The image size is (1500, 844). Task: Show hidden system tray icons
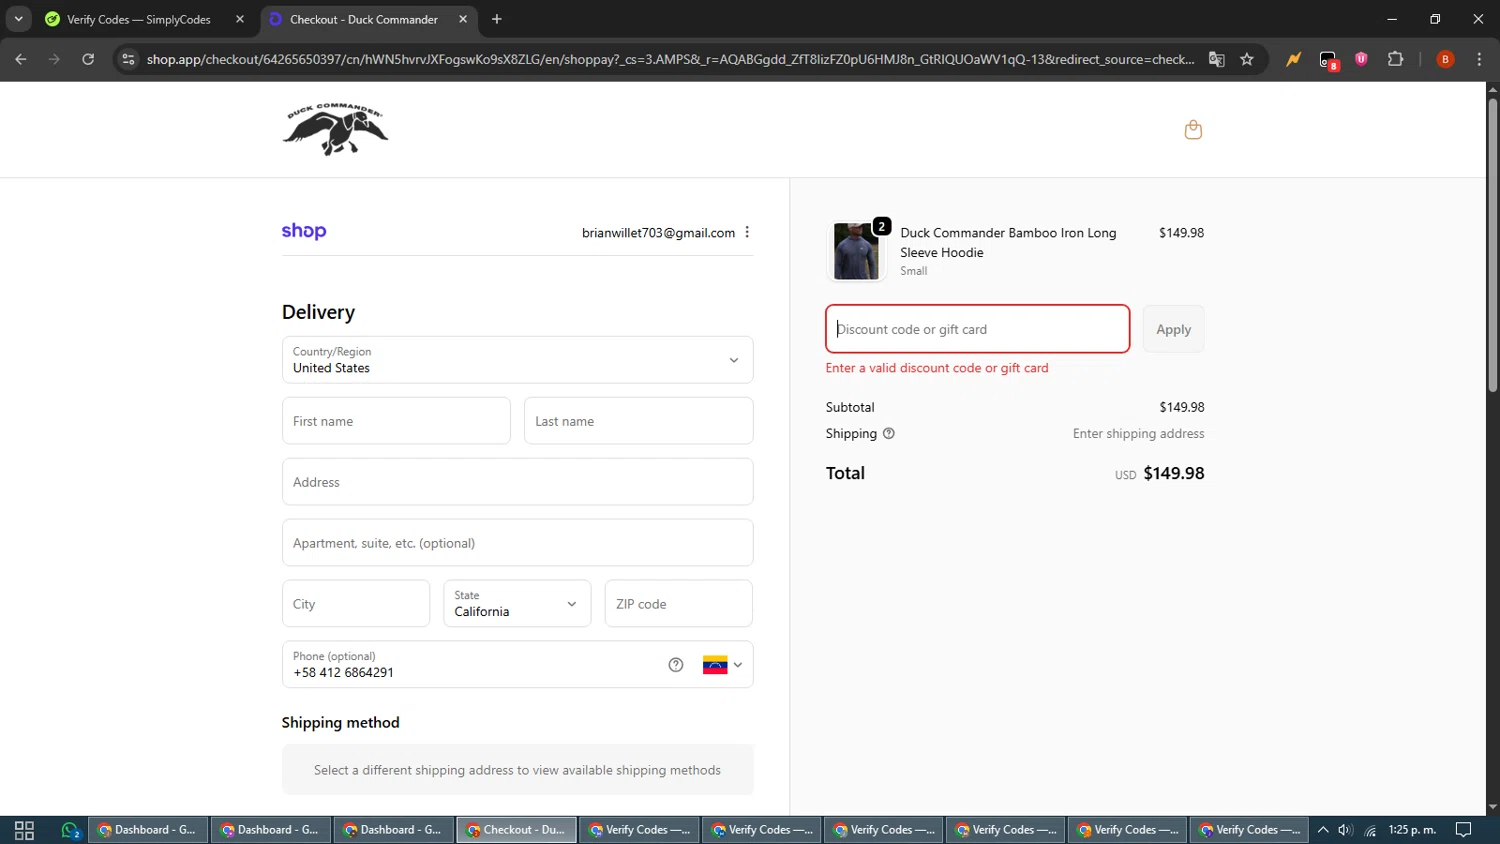coord(1323,830)
